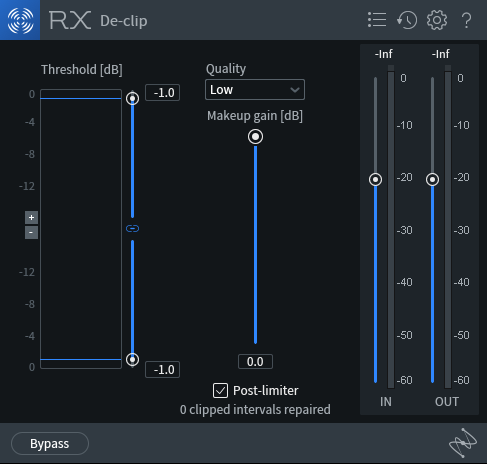Click the Makeup gain value field 0.0
The width and height of the screenshot is (487, 464).
click(255, 362)
